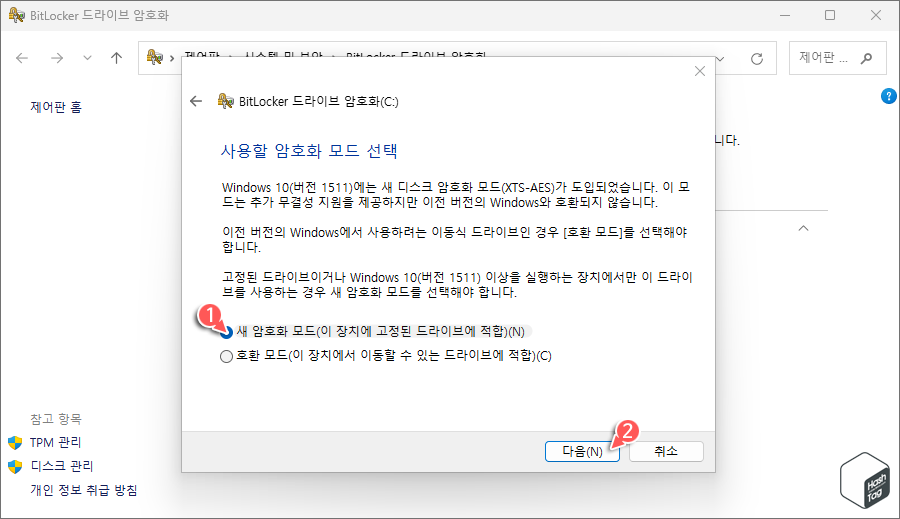Viewport: 900px width, 519px height.
Task: Select new encryption mode radio button
Action: 227,332
